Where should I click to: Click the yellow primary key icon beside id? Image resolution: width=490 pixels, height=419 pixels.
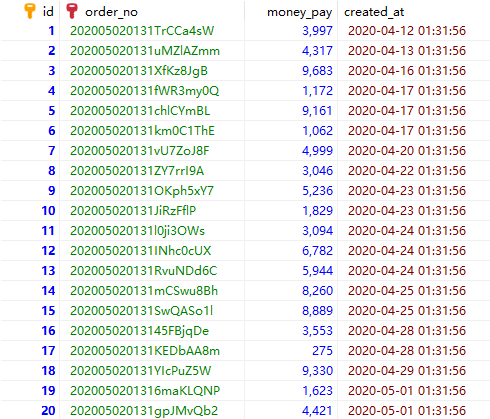pyautogui.click(x=30, y=11)
